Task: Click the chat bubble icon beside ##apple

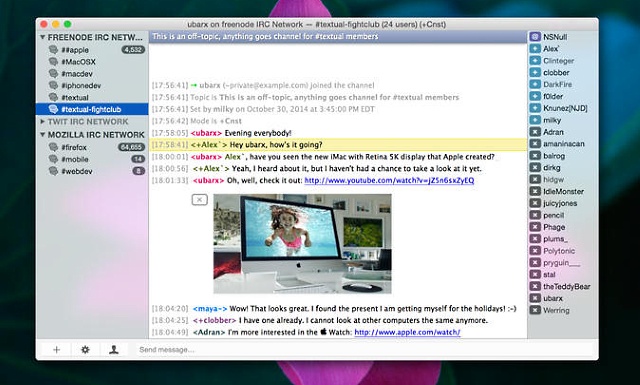Action: coord(53,50)
